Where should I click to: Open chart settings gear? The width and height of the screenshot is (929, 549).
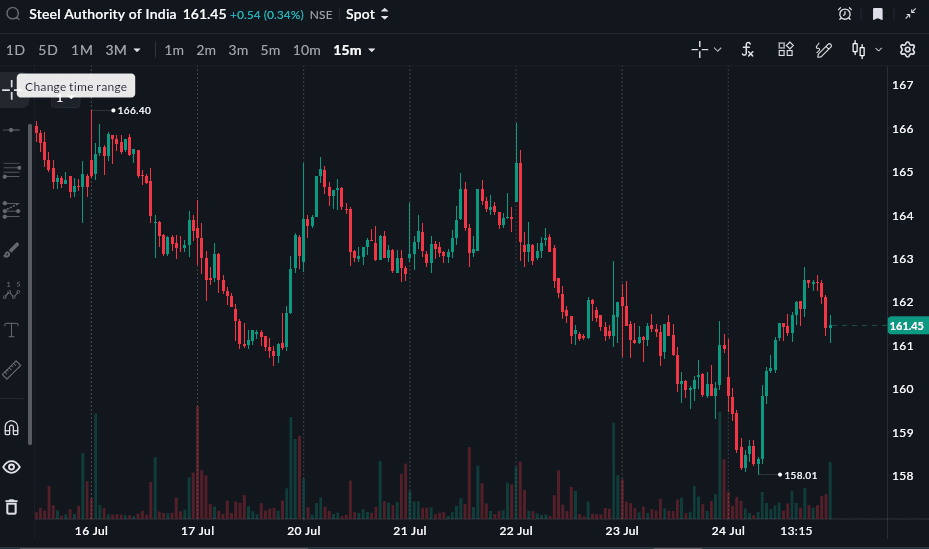coord(907,50)
